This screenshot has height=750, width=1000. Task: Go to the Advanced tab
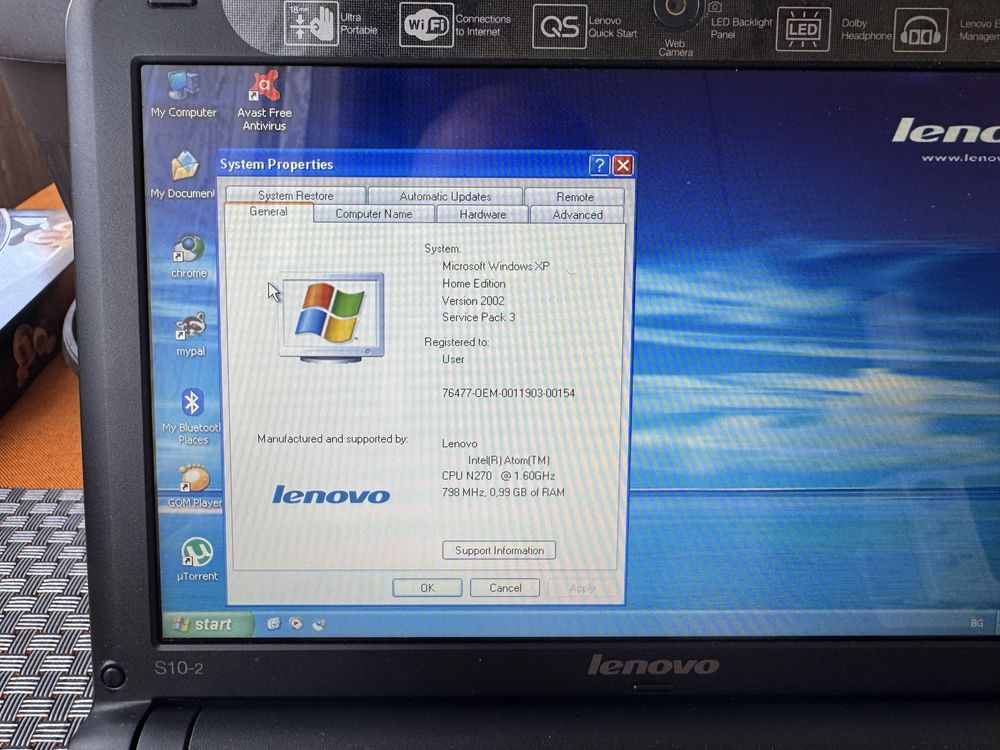[577, 215]
